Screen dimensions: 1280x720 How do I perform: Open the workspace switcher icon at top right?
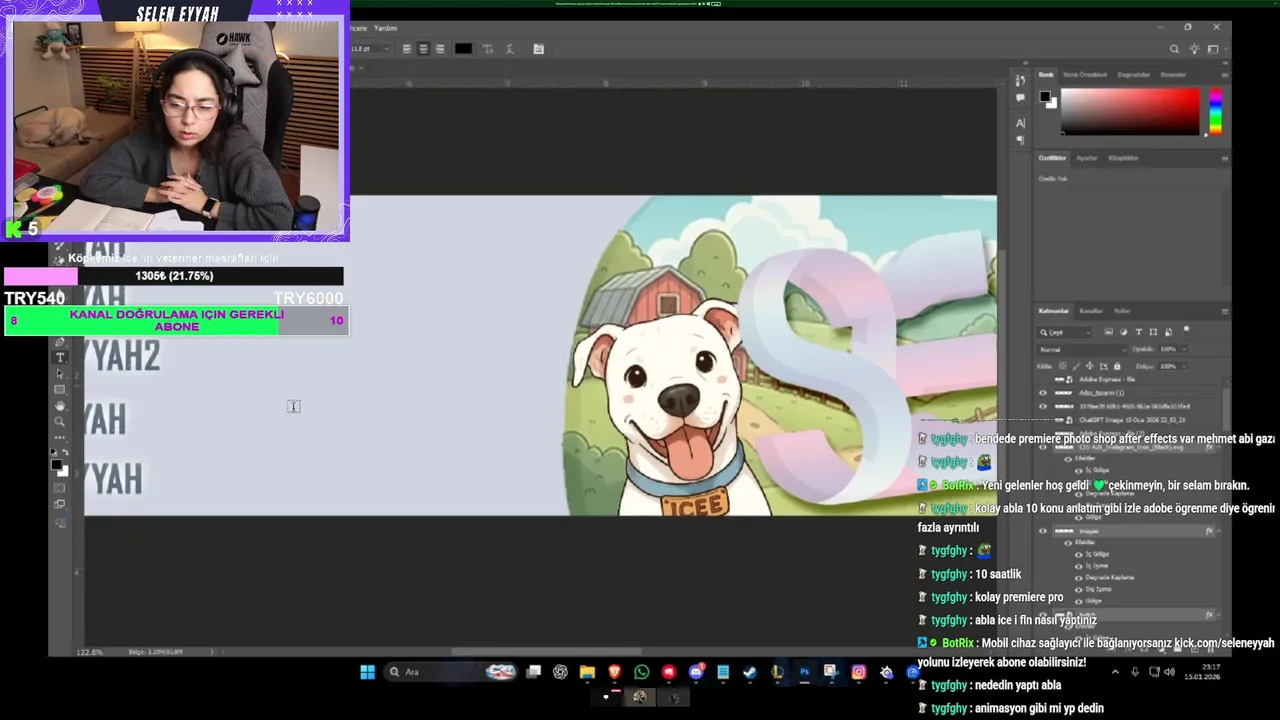coord(1213,49)
